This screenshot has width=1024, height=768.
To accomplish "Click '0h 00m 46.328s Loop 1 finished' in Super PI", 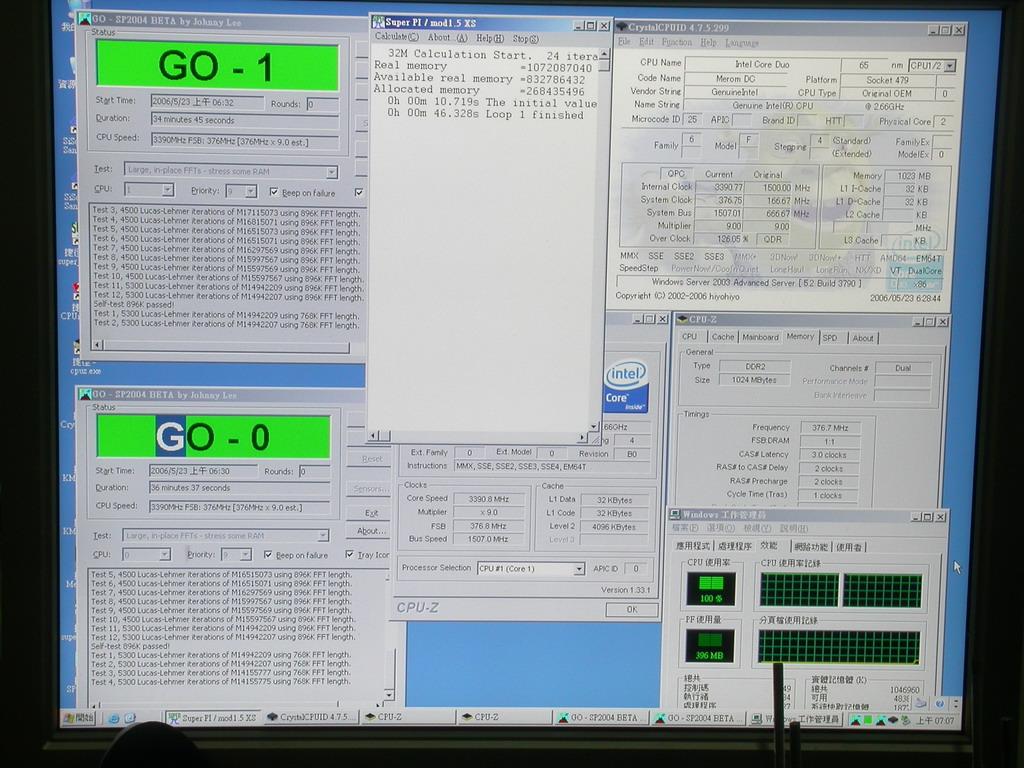I will [x=485, y=115].
